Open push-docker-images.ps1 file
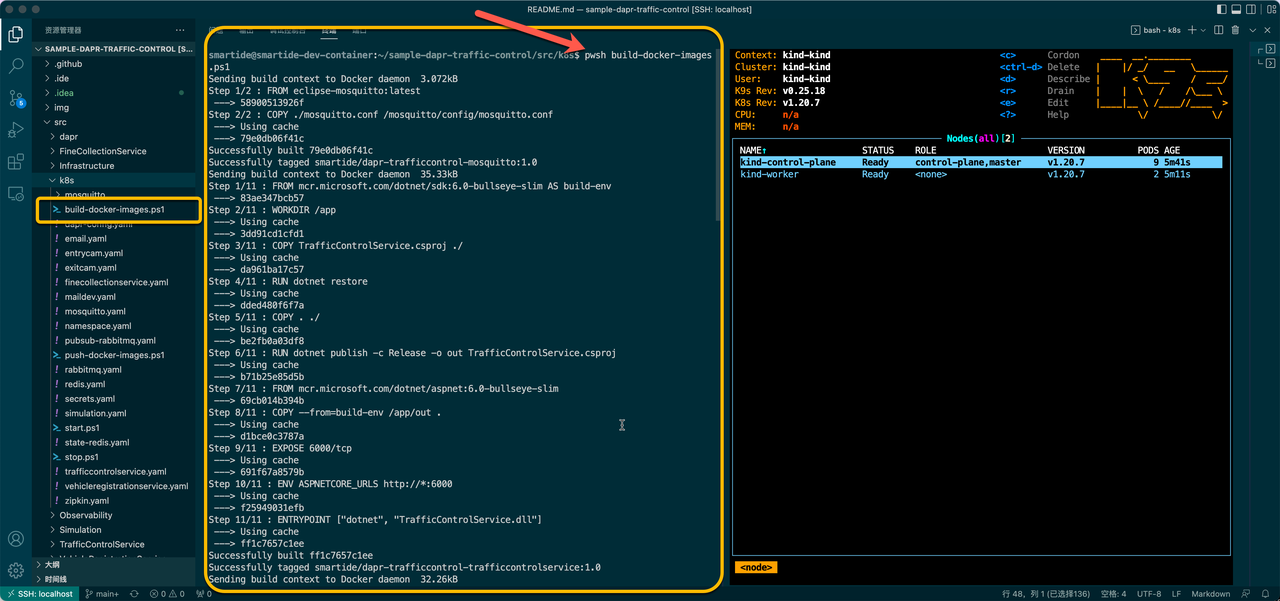The width and height of the screenshot is (1280, 601). pos(114,355)
